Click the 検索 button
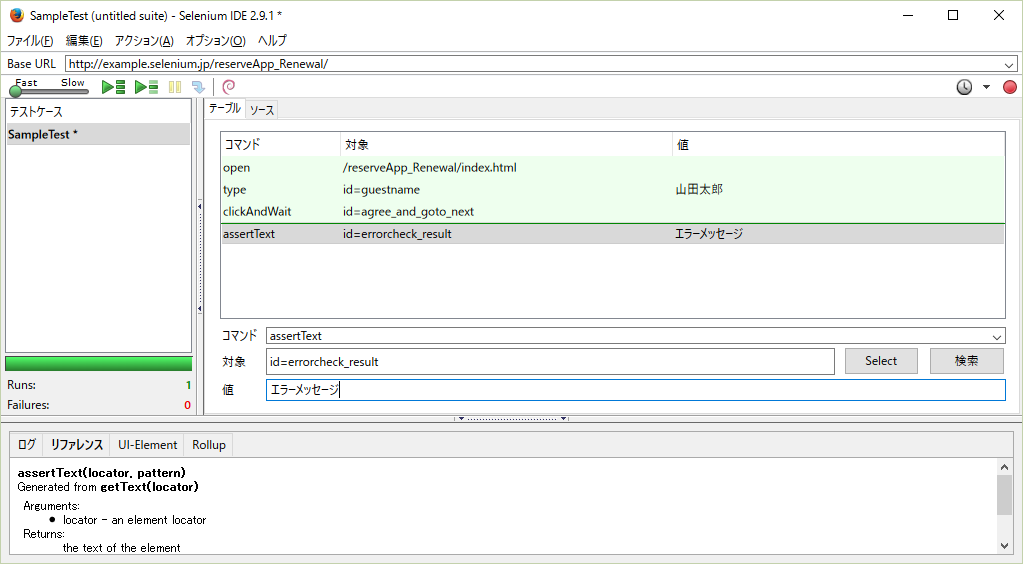The width and height of the screenshot is (1023, 564). click(x=966, y=361)
